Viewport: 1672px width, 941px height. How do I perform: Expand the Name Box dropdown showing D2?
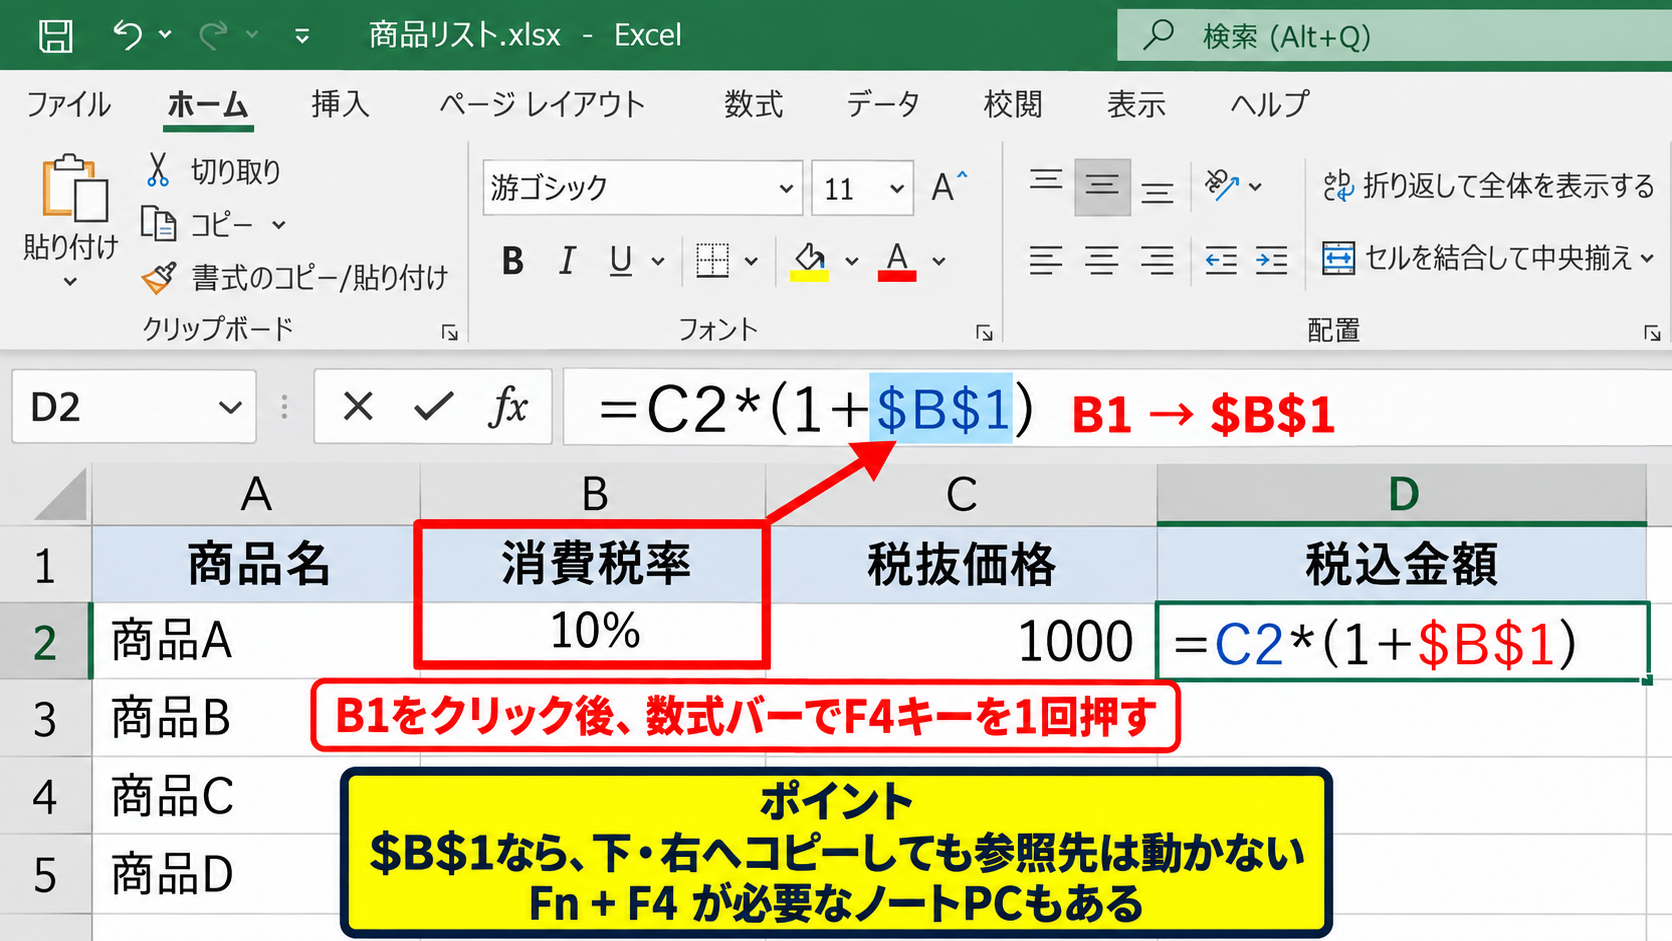pyautogui.click(x=231, y=407)
